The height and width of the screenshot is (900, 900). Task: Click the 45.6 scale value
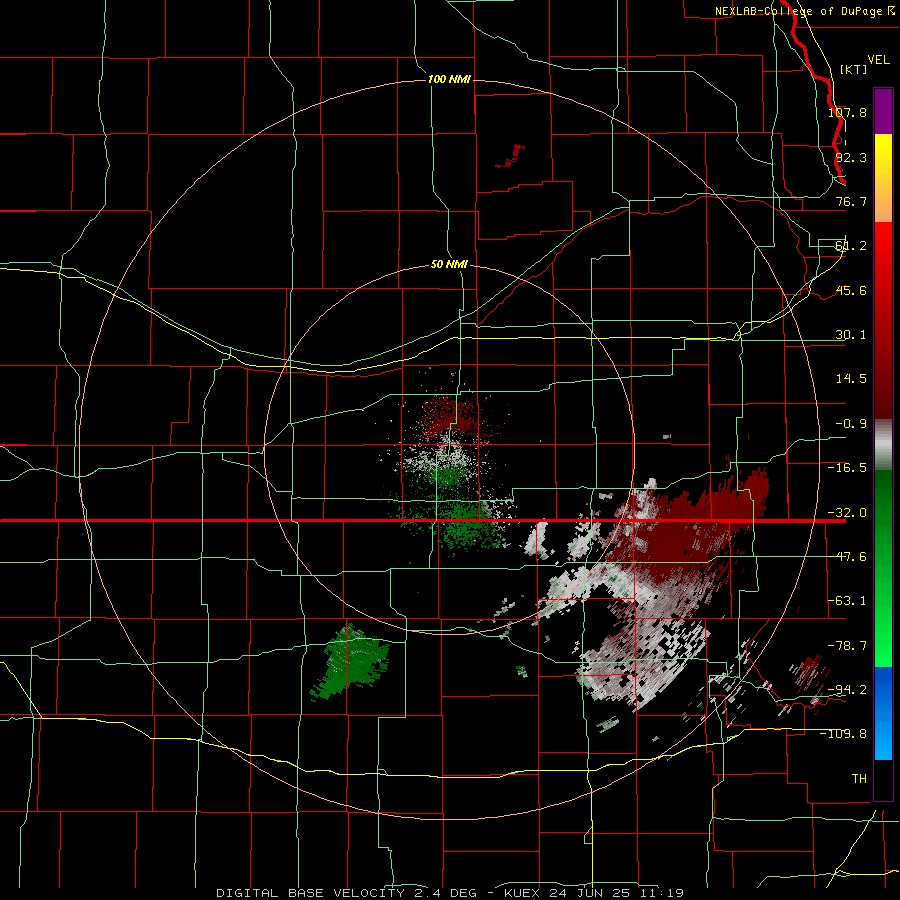pos(851,290)
